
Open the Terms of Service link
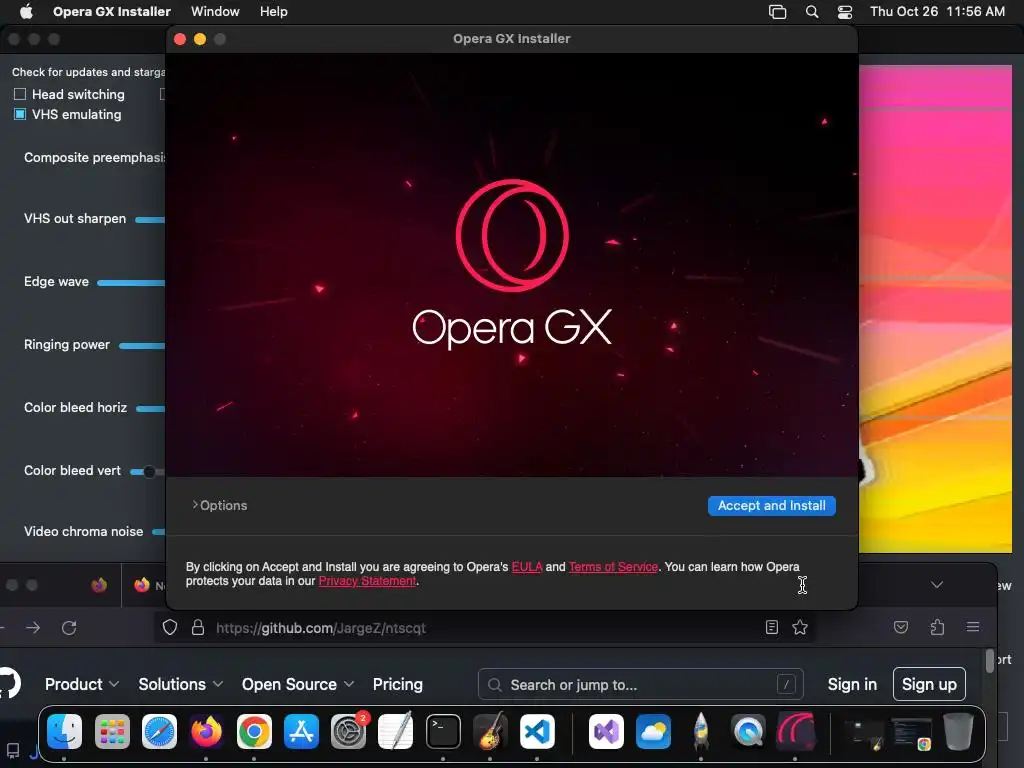tap(613, 567)
